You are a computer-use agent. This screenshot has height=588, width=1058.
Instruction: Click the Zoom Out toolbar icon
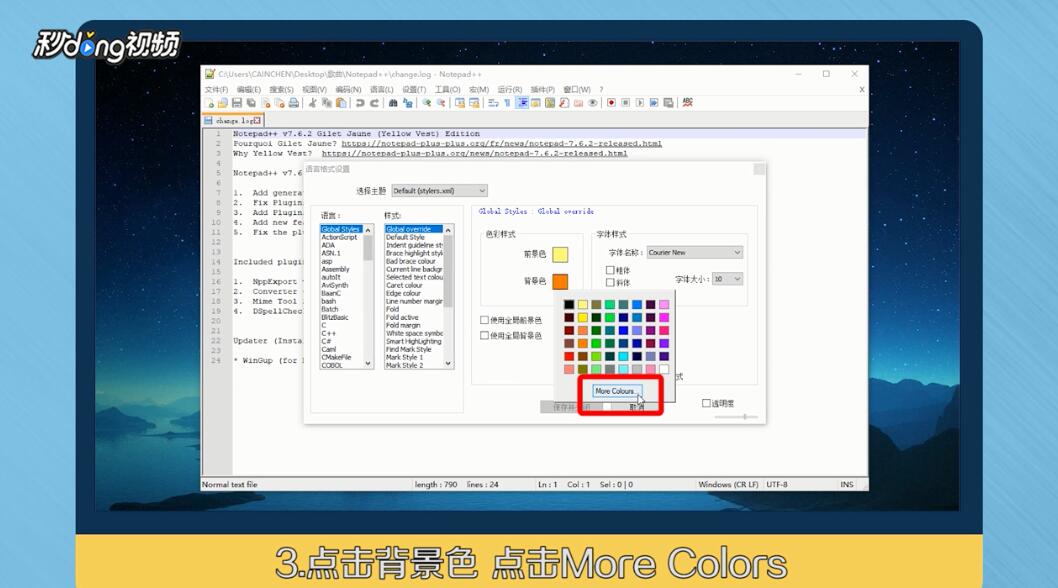pyautogui.click(x=441, y=103)
